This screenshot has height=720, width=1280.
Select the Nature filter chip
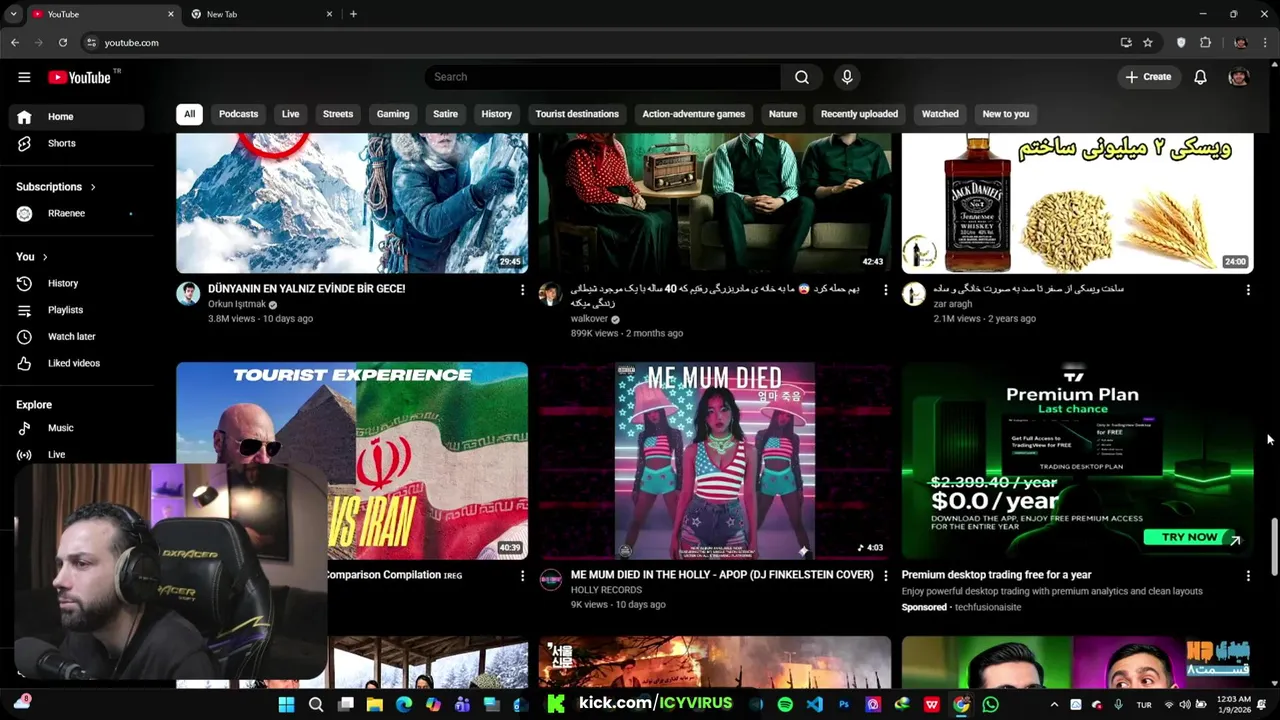point(783,114)
